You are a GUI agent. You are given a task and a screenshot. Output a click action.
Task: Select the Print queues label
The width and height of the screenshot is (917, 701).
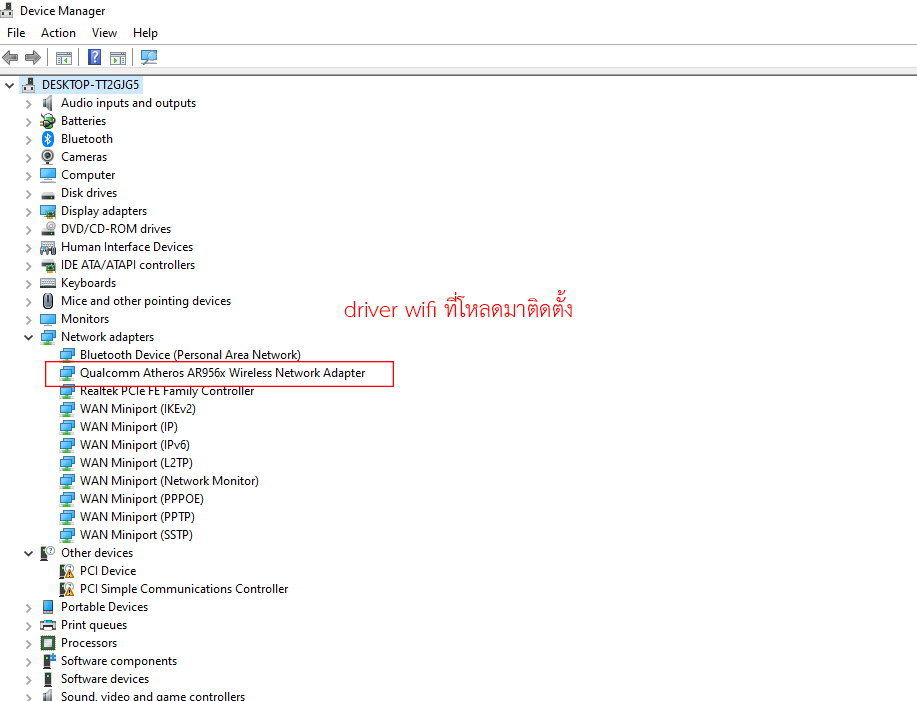tap(94, 625)
